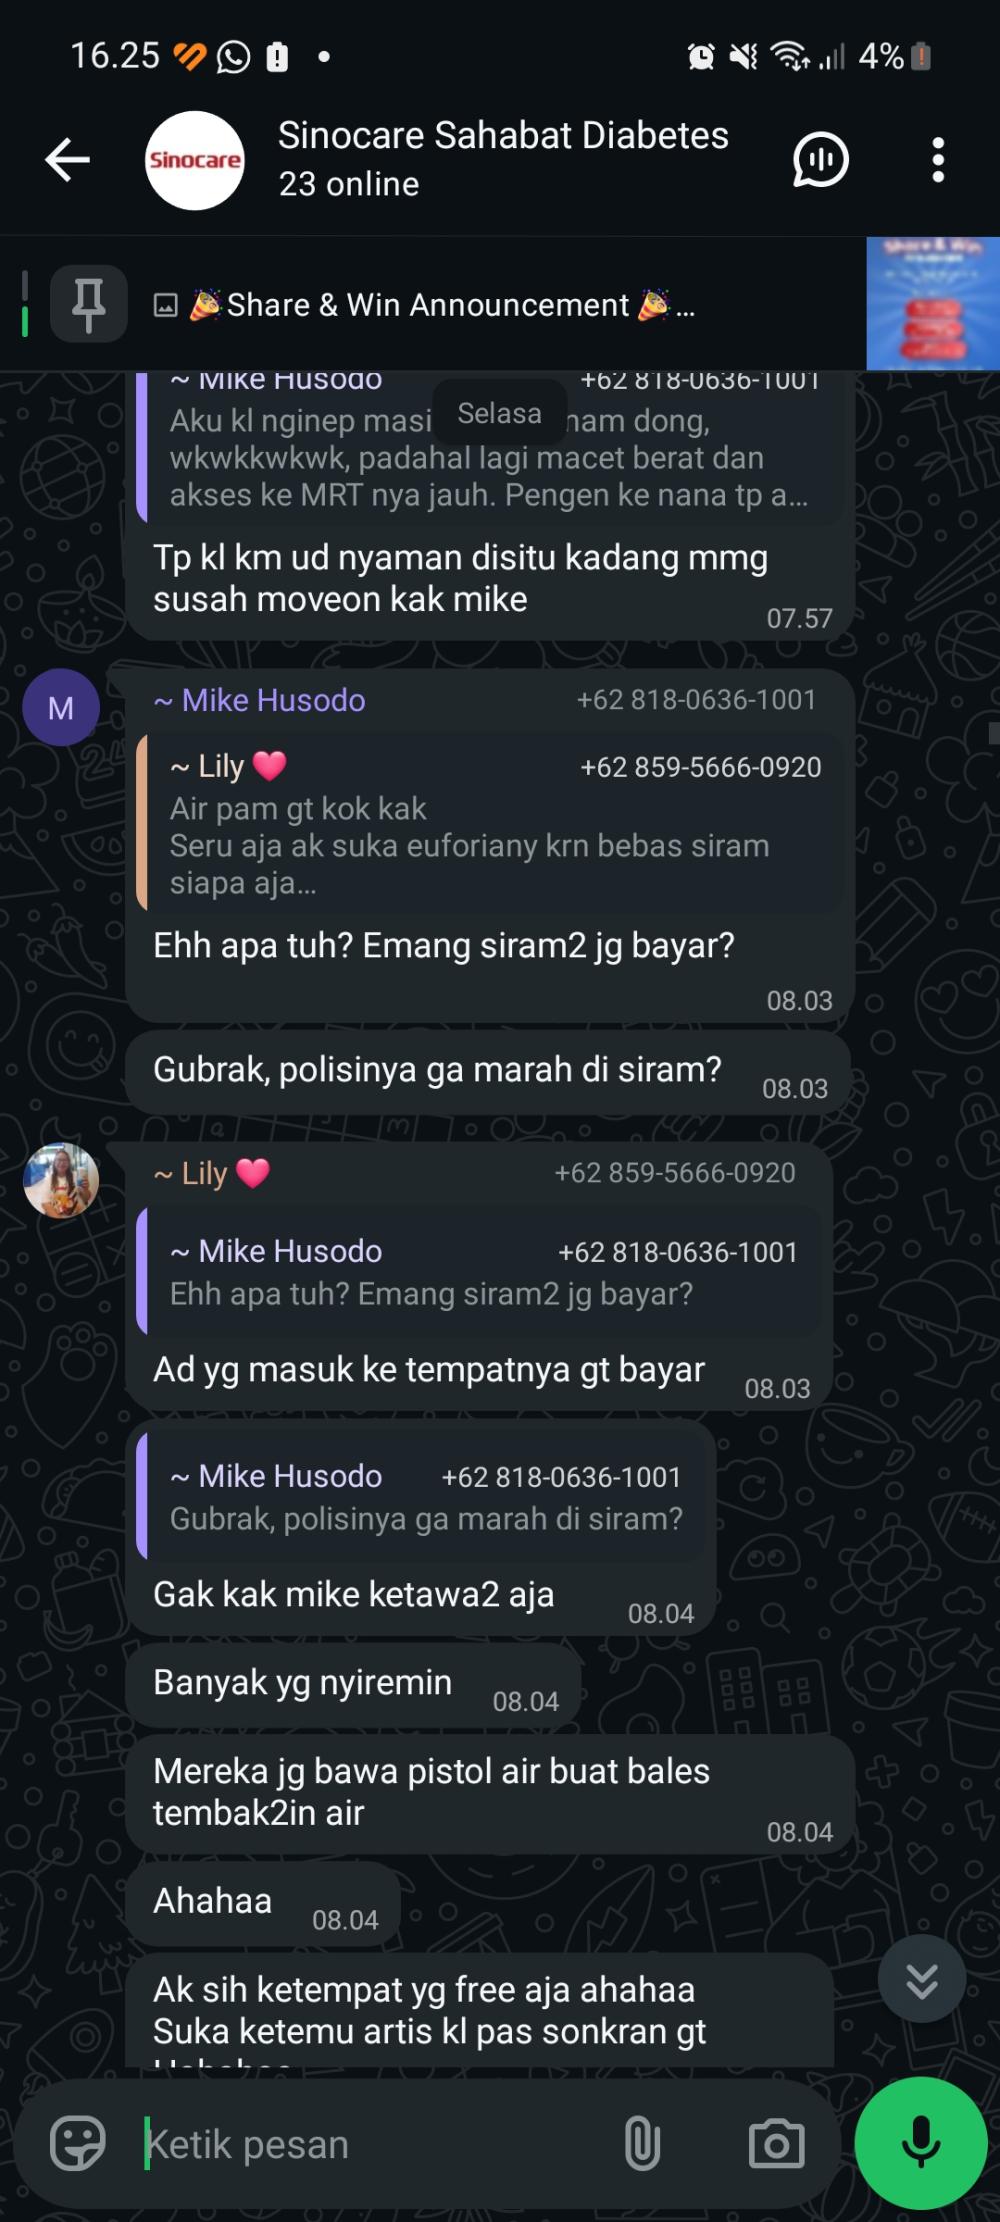This screenshot has width=1000, height=2222.
Task: Tap the paperclip attach icon
Action: [x=642, y=2145]
